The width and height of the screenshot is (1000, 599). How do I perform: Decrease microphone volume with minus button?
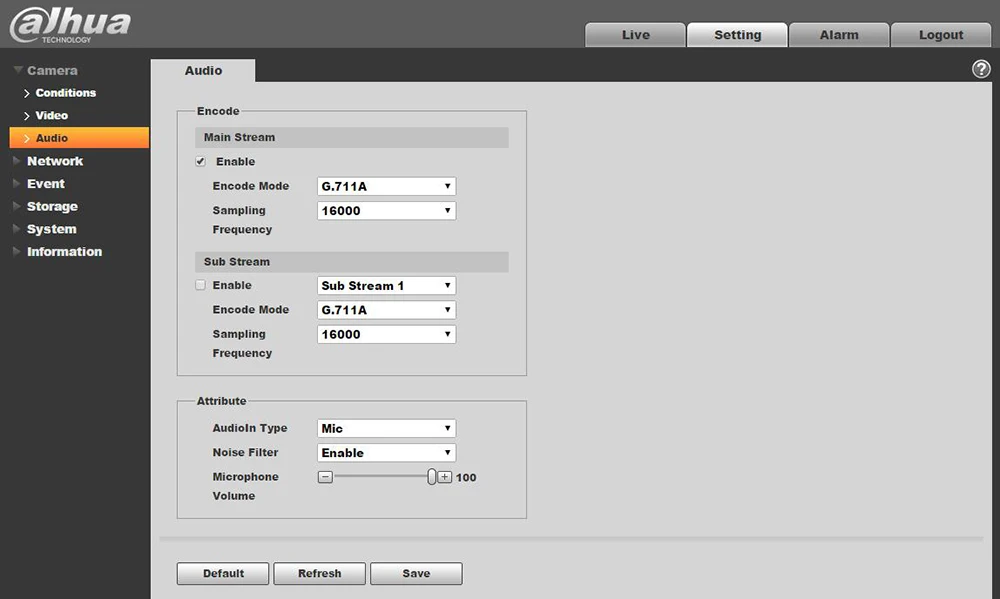(325, 477)
